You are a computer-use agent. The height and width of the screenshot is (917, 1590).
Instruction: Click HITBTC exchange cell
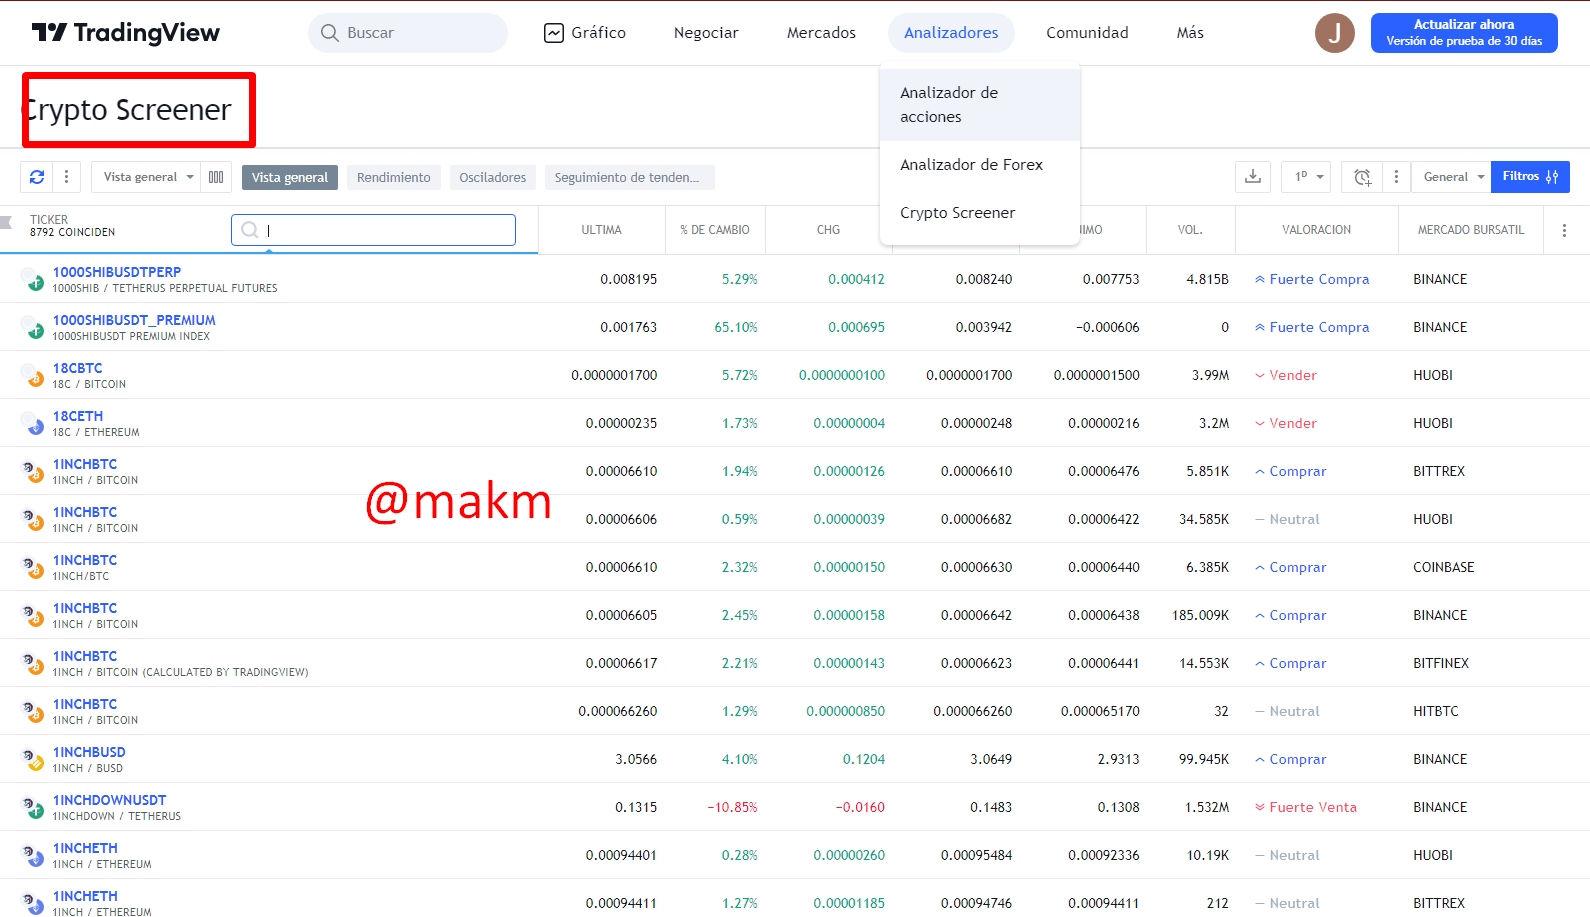coord(1436,711)
